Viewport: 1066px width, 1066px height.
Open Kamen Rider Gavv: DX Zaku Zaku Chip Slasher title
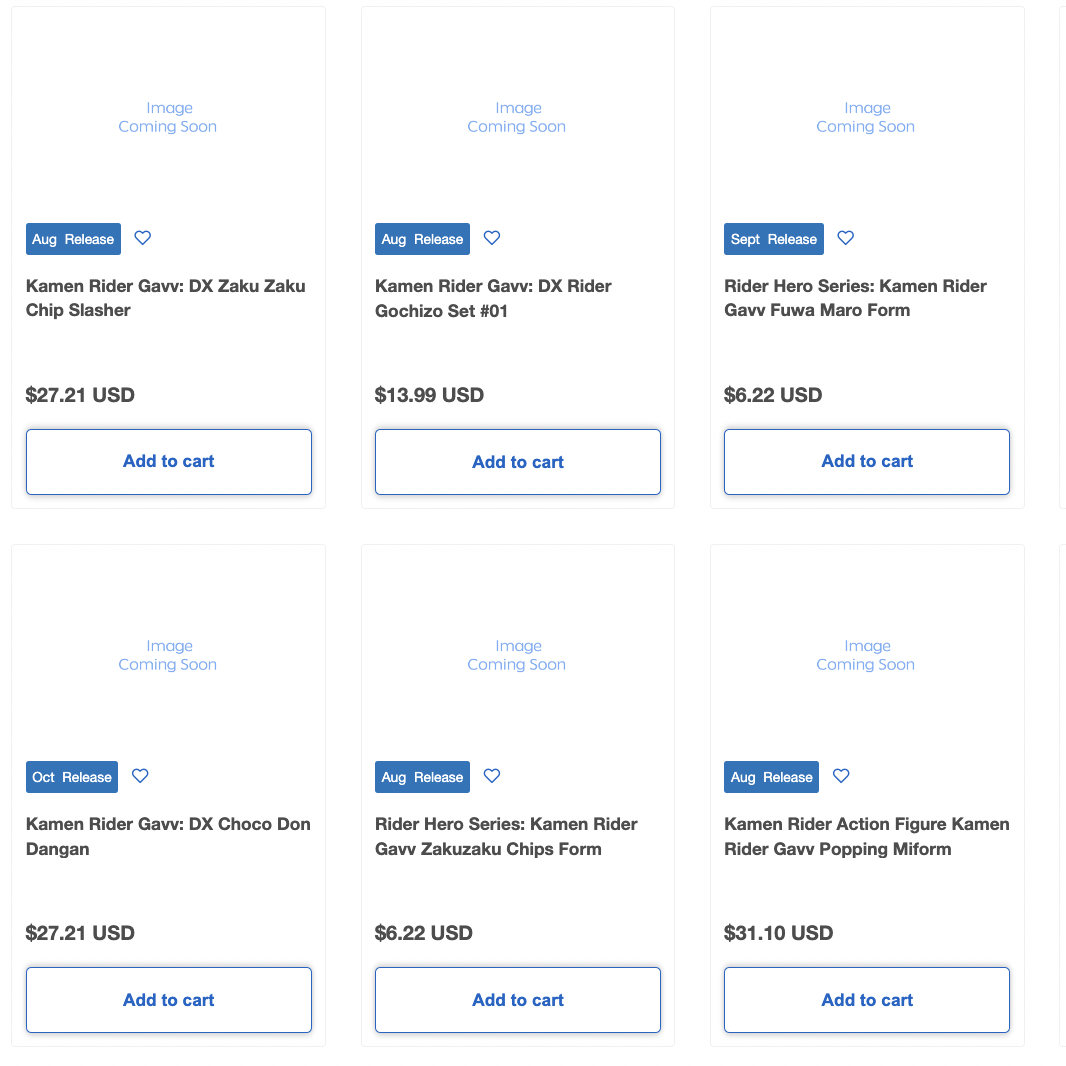[166, 298]
